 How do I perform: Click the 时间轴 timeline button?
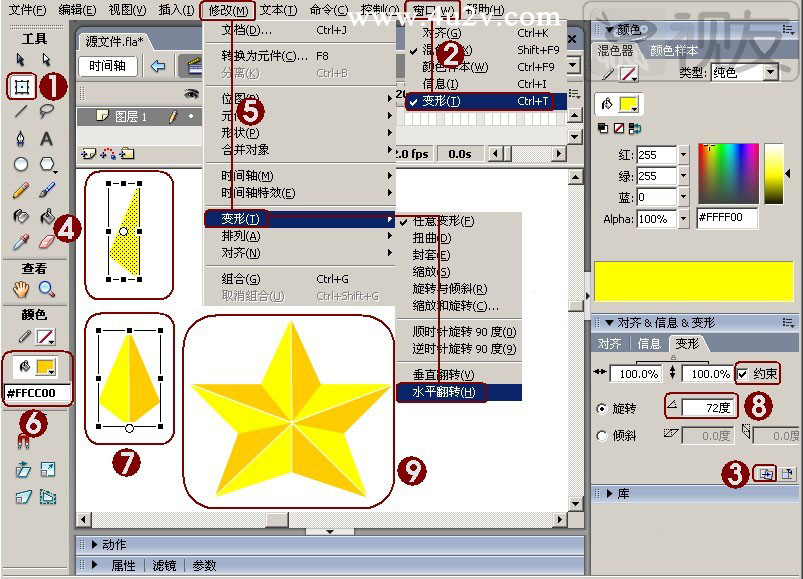(108, 66)
